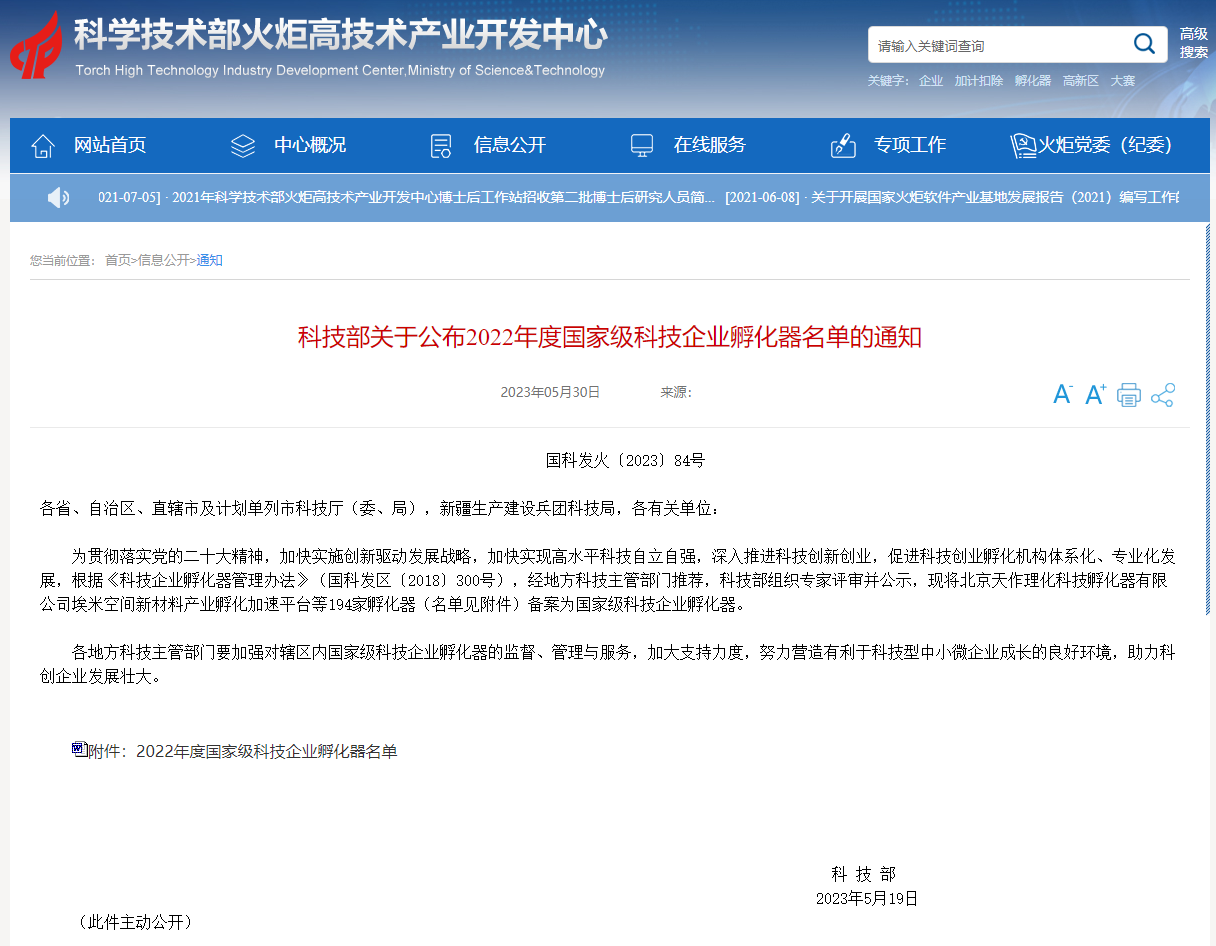The height and width of the screenshot is (946, 1216).
Task: Click the document number 国科发火〔2023〕84号
Action: (625, 460)
